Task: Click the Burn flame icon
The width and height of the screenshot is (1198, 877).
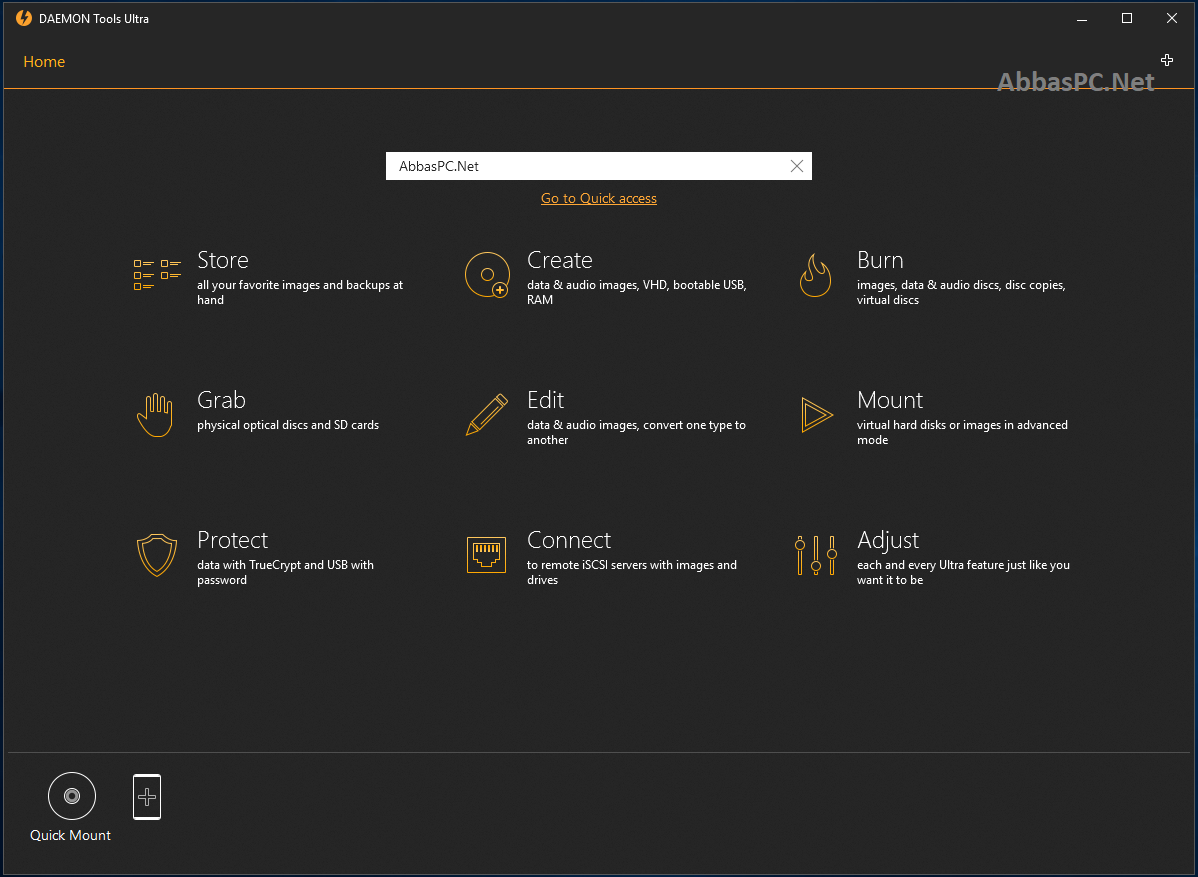Action: click(x=815, y=275)
